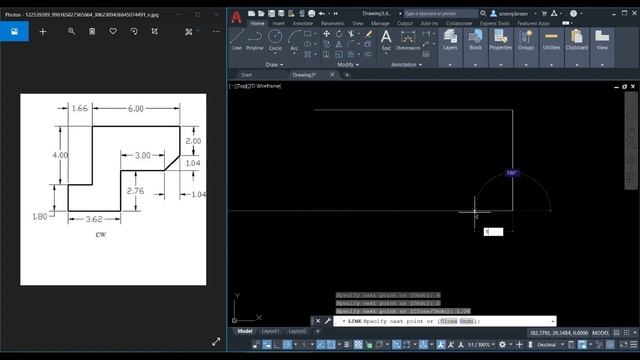Open the Groups panel button
640x360 pixels.
click(x=526, y=40)
